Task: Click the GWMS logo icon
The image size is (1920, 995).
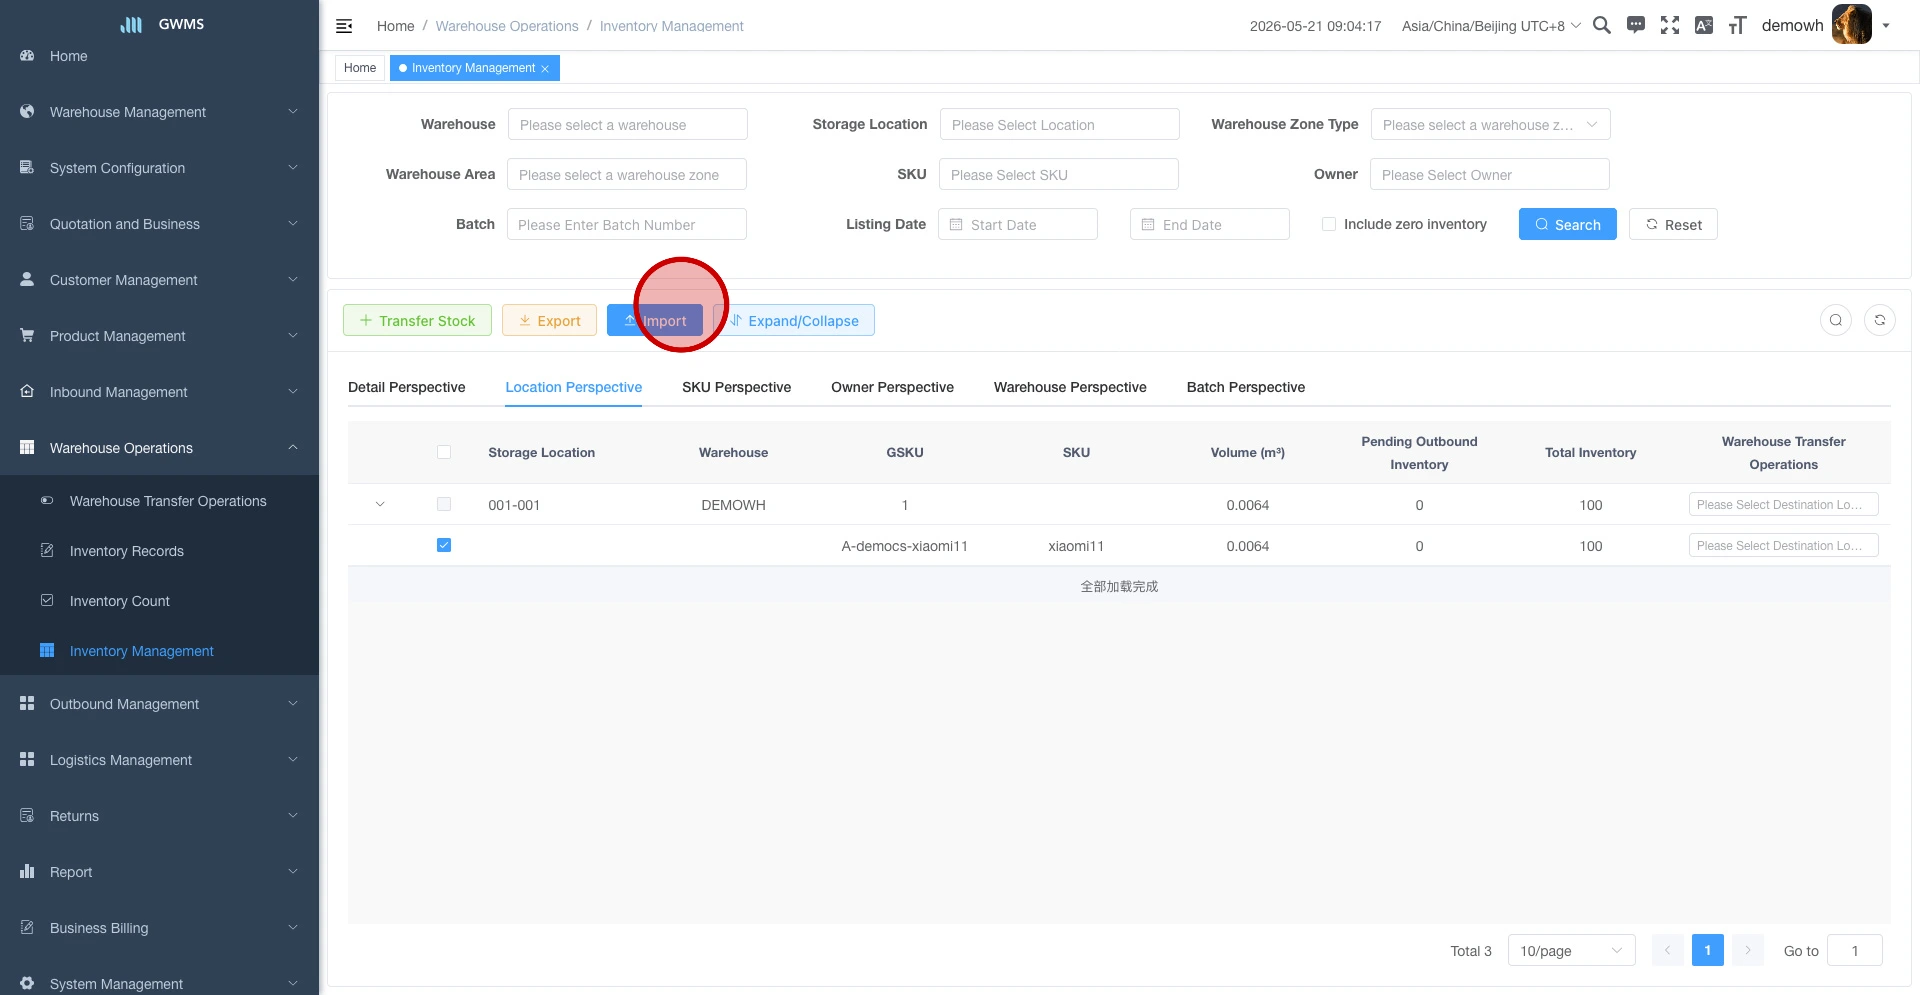Action: click(131, 24)
